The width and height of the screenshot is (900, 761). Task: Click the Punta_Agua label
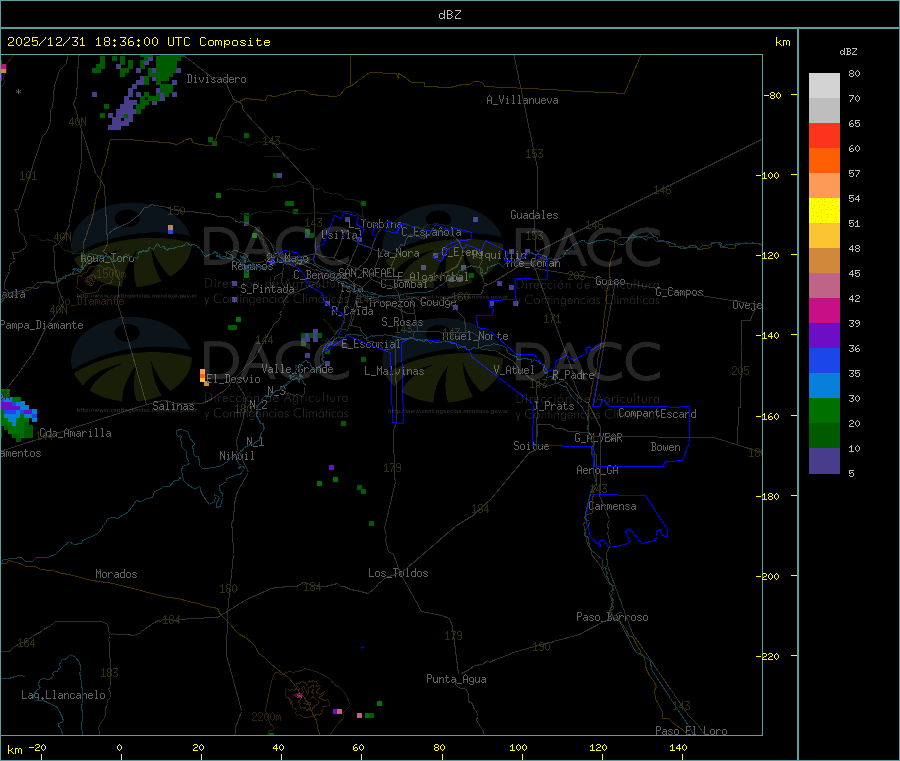coord(456,679)
